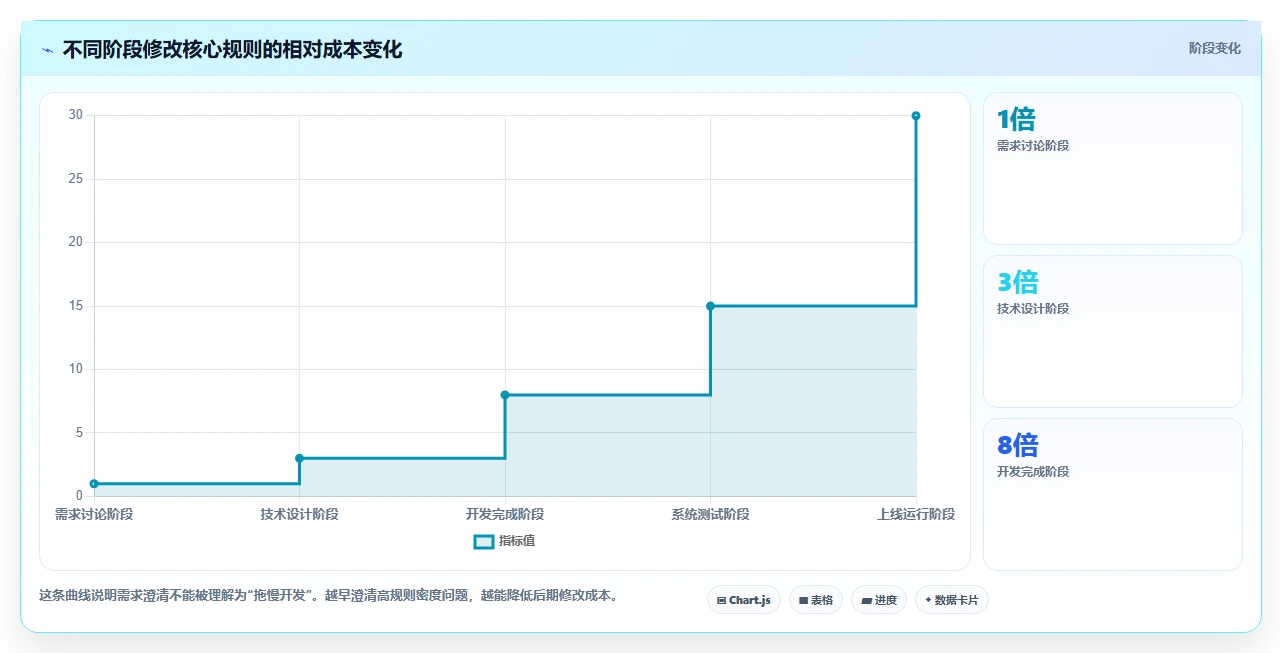Click the footnote text starting with 这条曲线说明
1282x653 pixels.
(x=329, y=596)
